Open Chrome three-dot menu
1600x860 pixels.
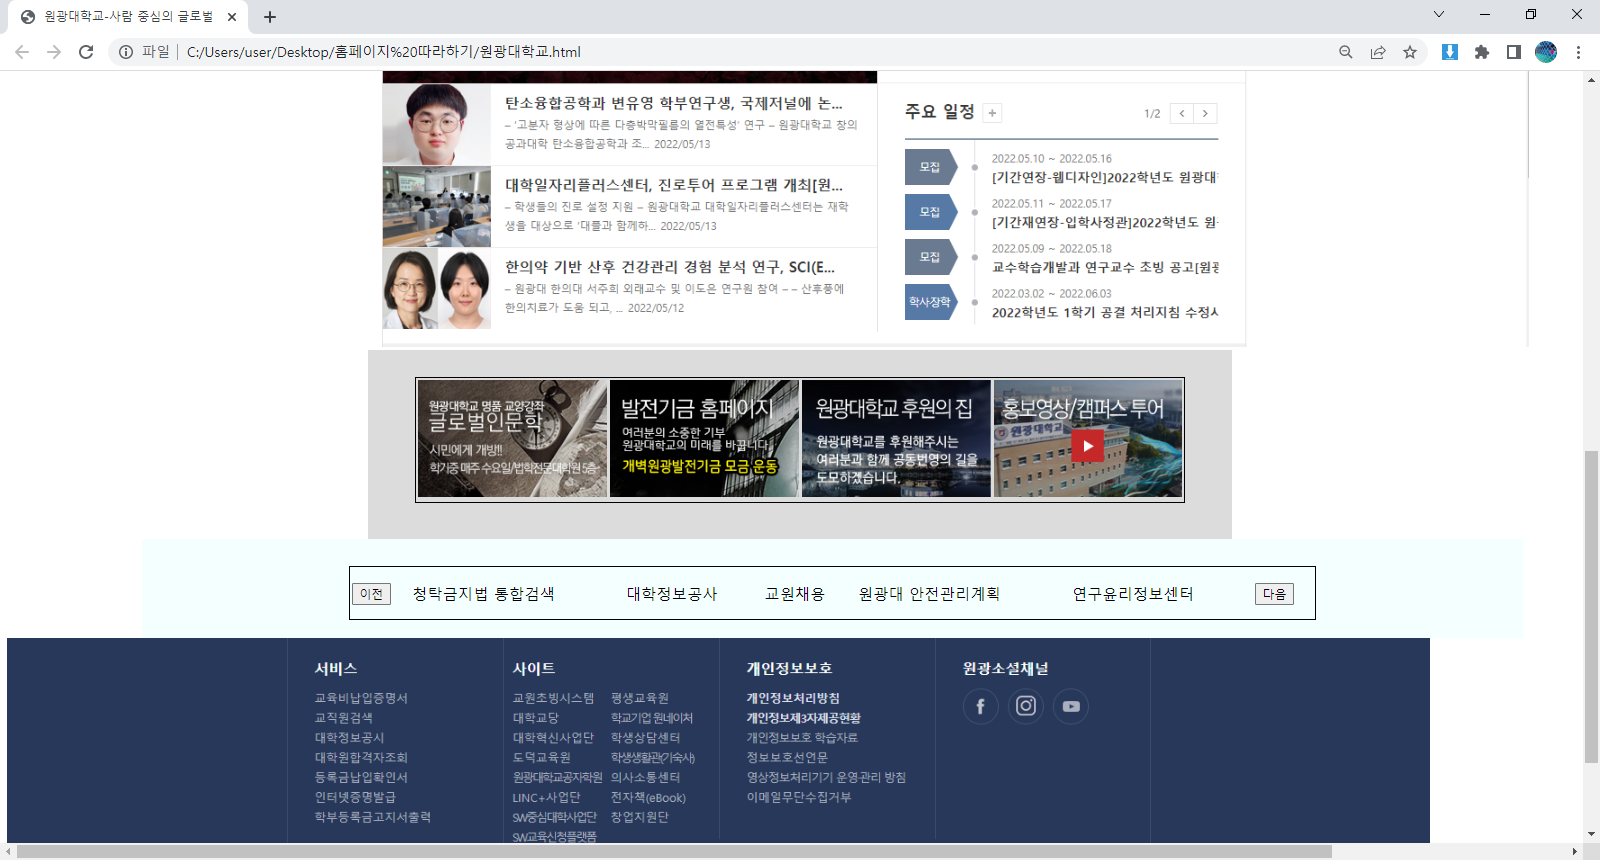1578,52
